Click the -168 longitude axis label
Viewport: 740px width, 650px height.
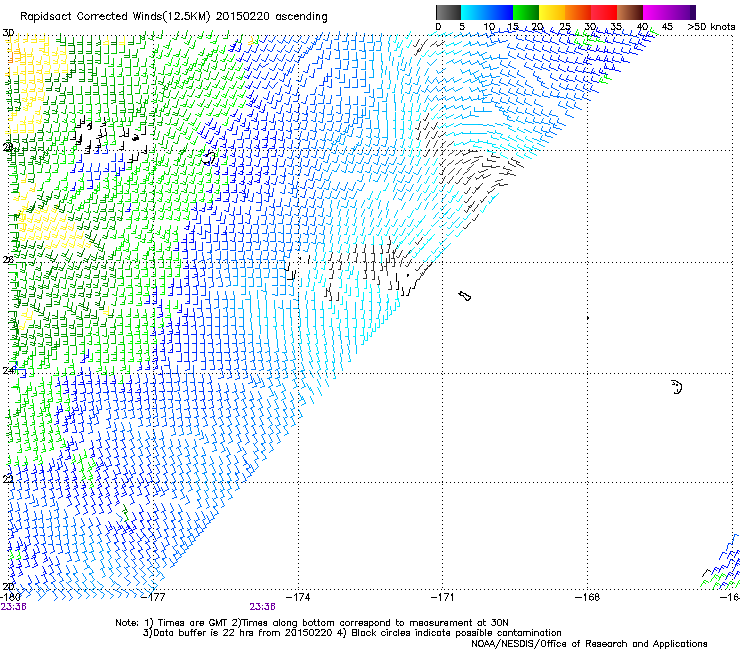pyautogui.click(x=588, y=597)
